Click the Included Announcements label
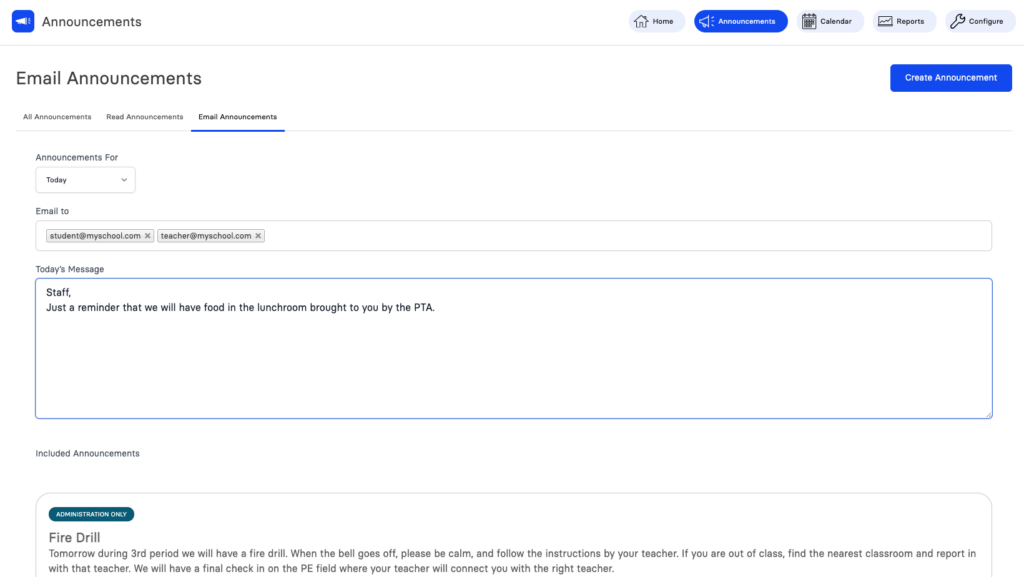 (87, 453)
